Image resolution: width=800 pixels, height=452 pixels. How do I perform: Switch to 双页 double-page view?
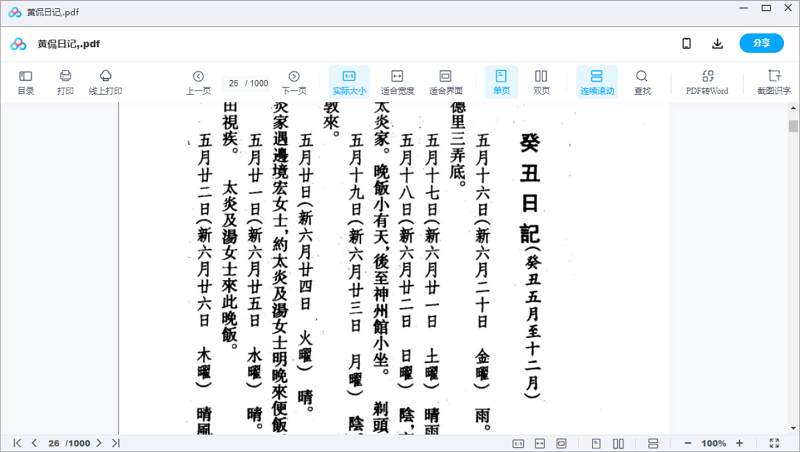(541, 82)
